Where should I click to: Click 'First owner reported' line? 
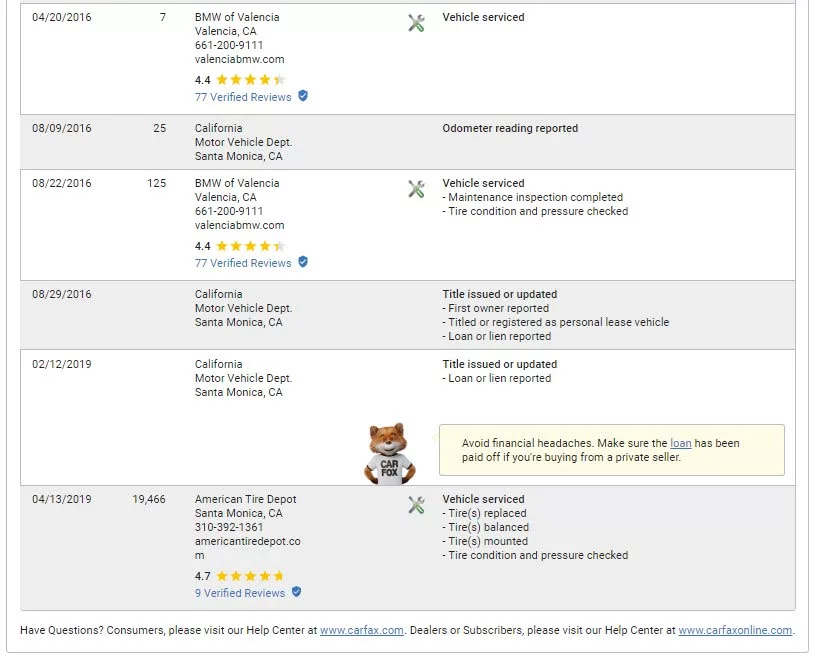495,309
